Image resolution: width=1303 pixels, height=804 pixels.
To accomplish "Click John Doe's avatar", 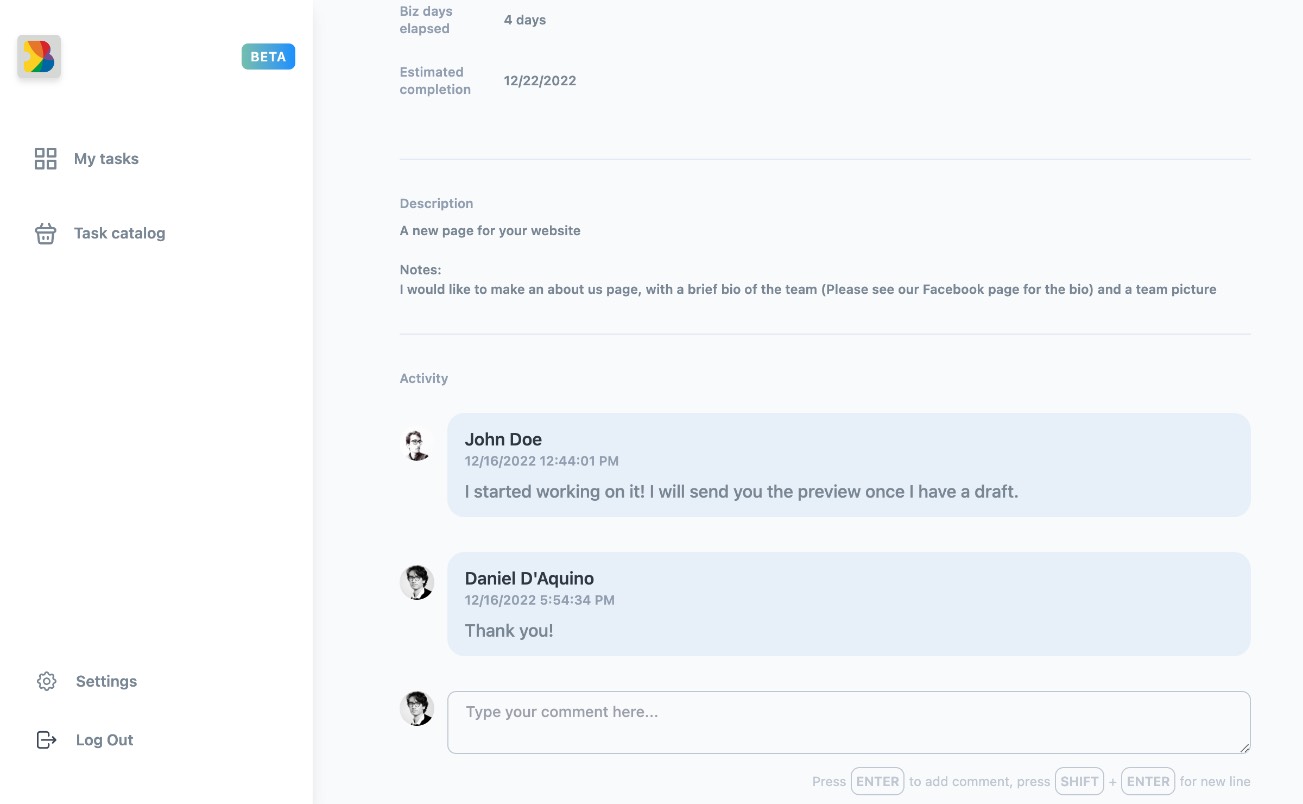I will click(x=417, y=444).
